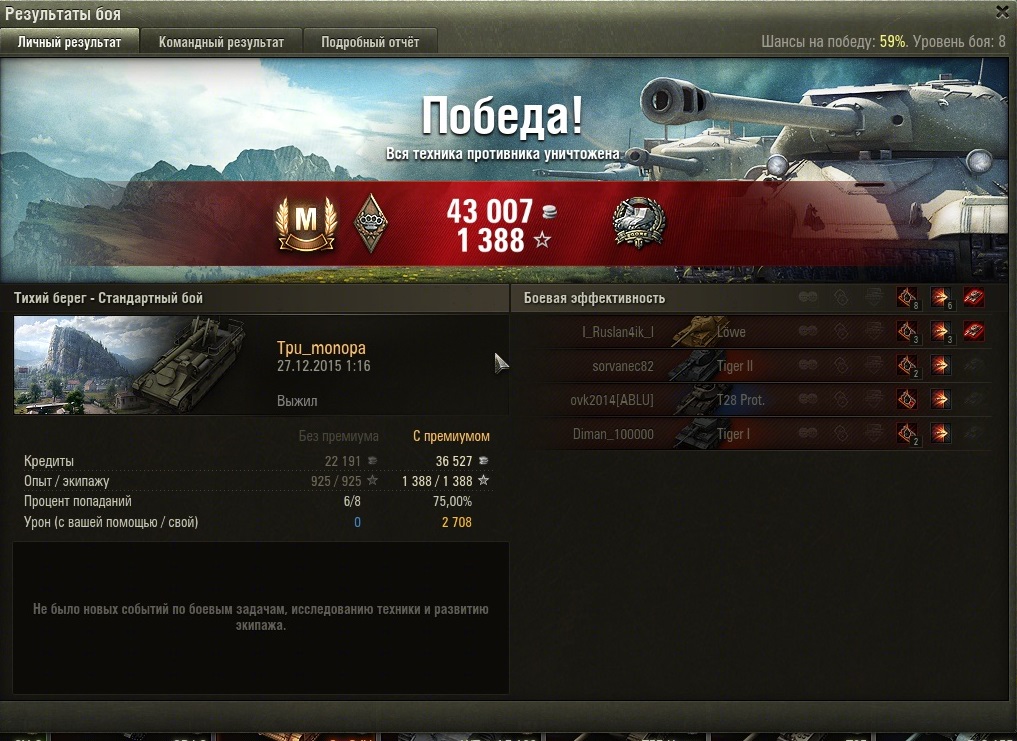Click the damage icon in Tiger I row
The width and height of the screenshot is (1017, 741).
tap(940, 433)
